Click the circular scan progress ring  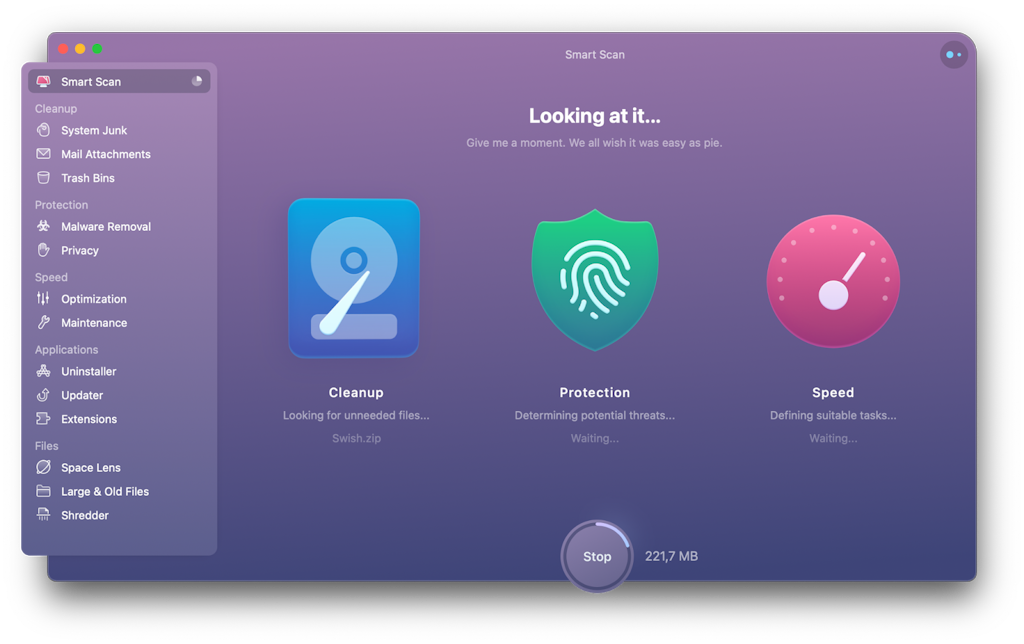pos(597,556)
